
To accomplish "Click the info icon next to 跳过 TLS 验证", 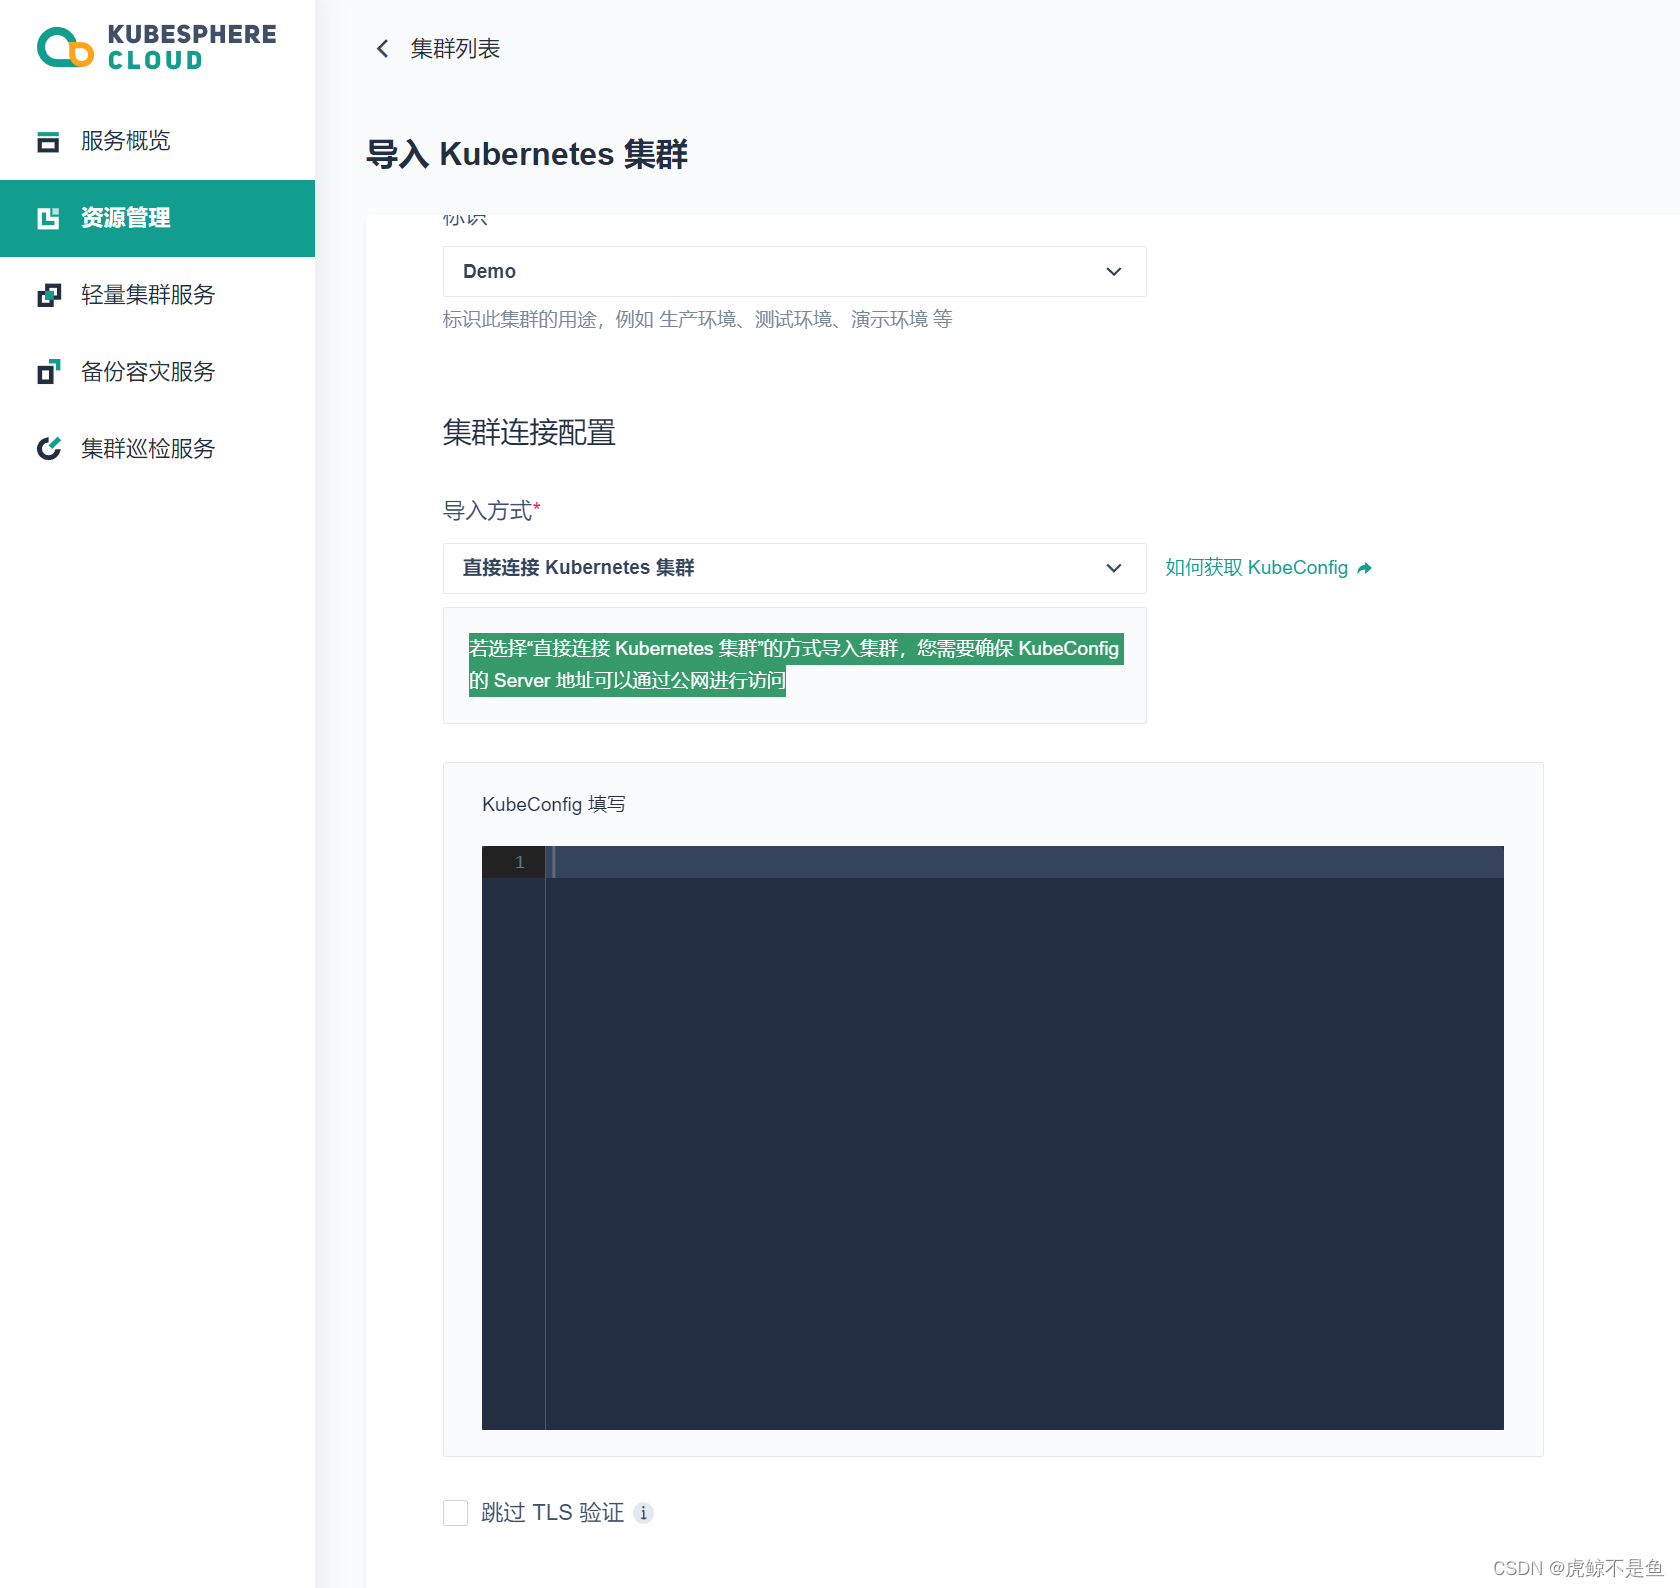I will tap(644, 1513).
